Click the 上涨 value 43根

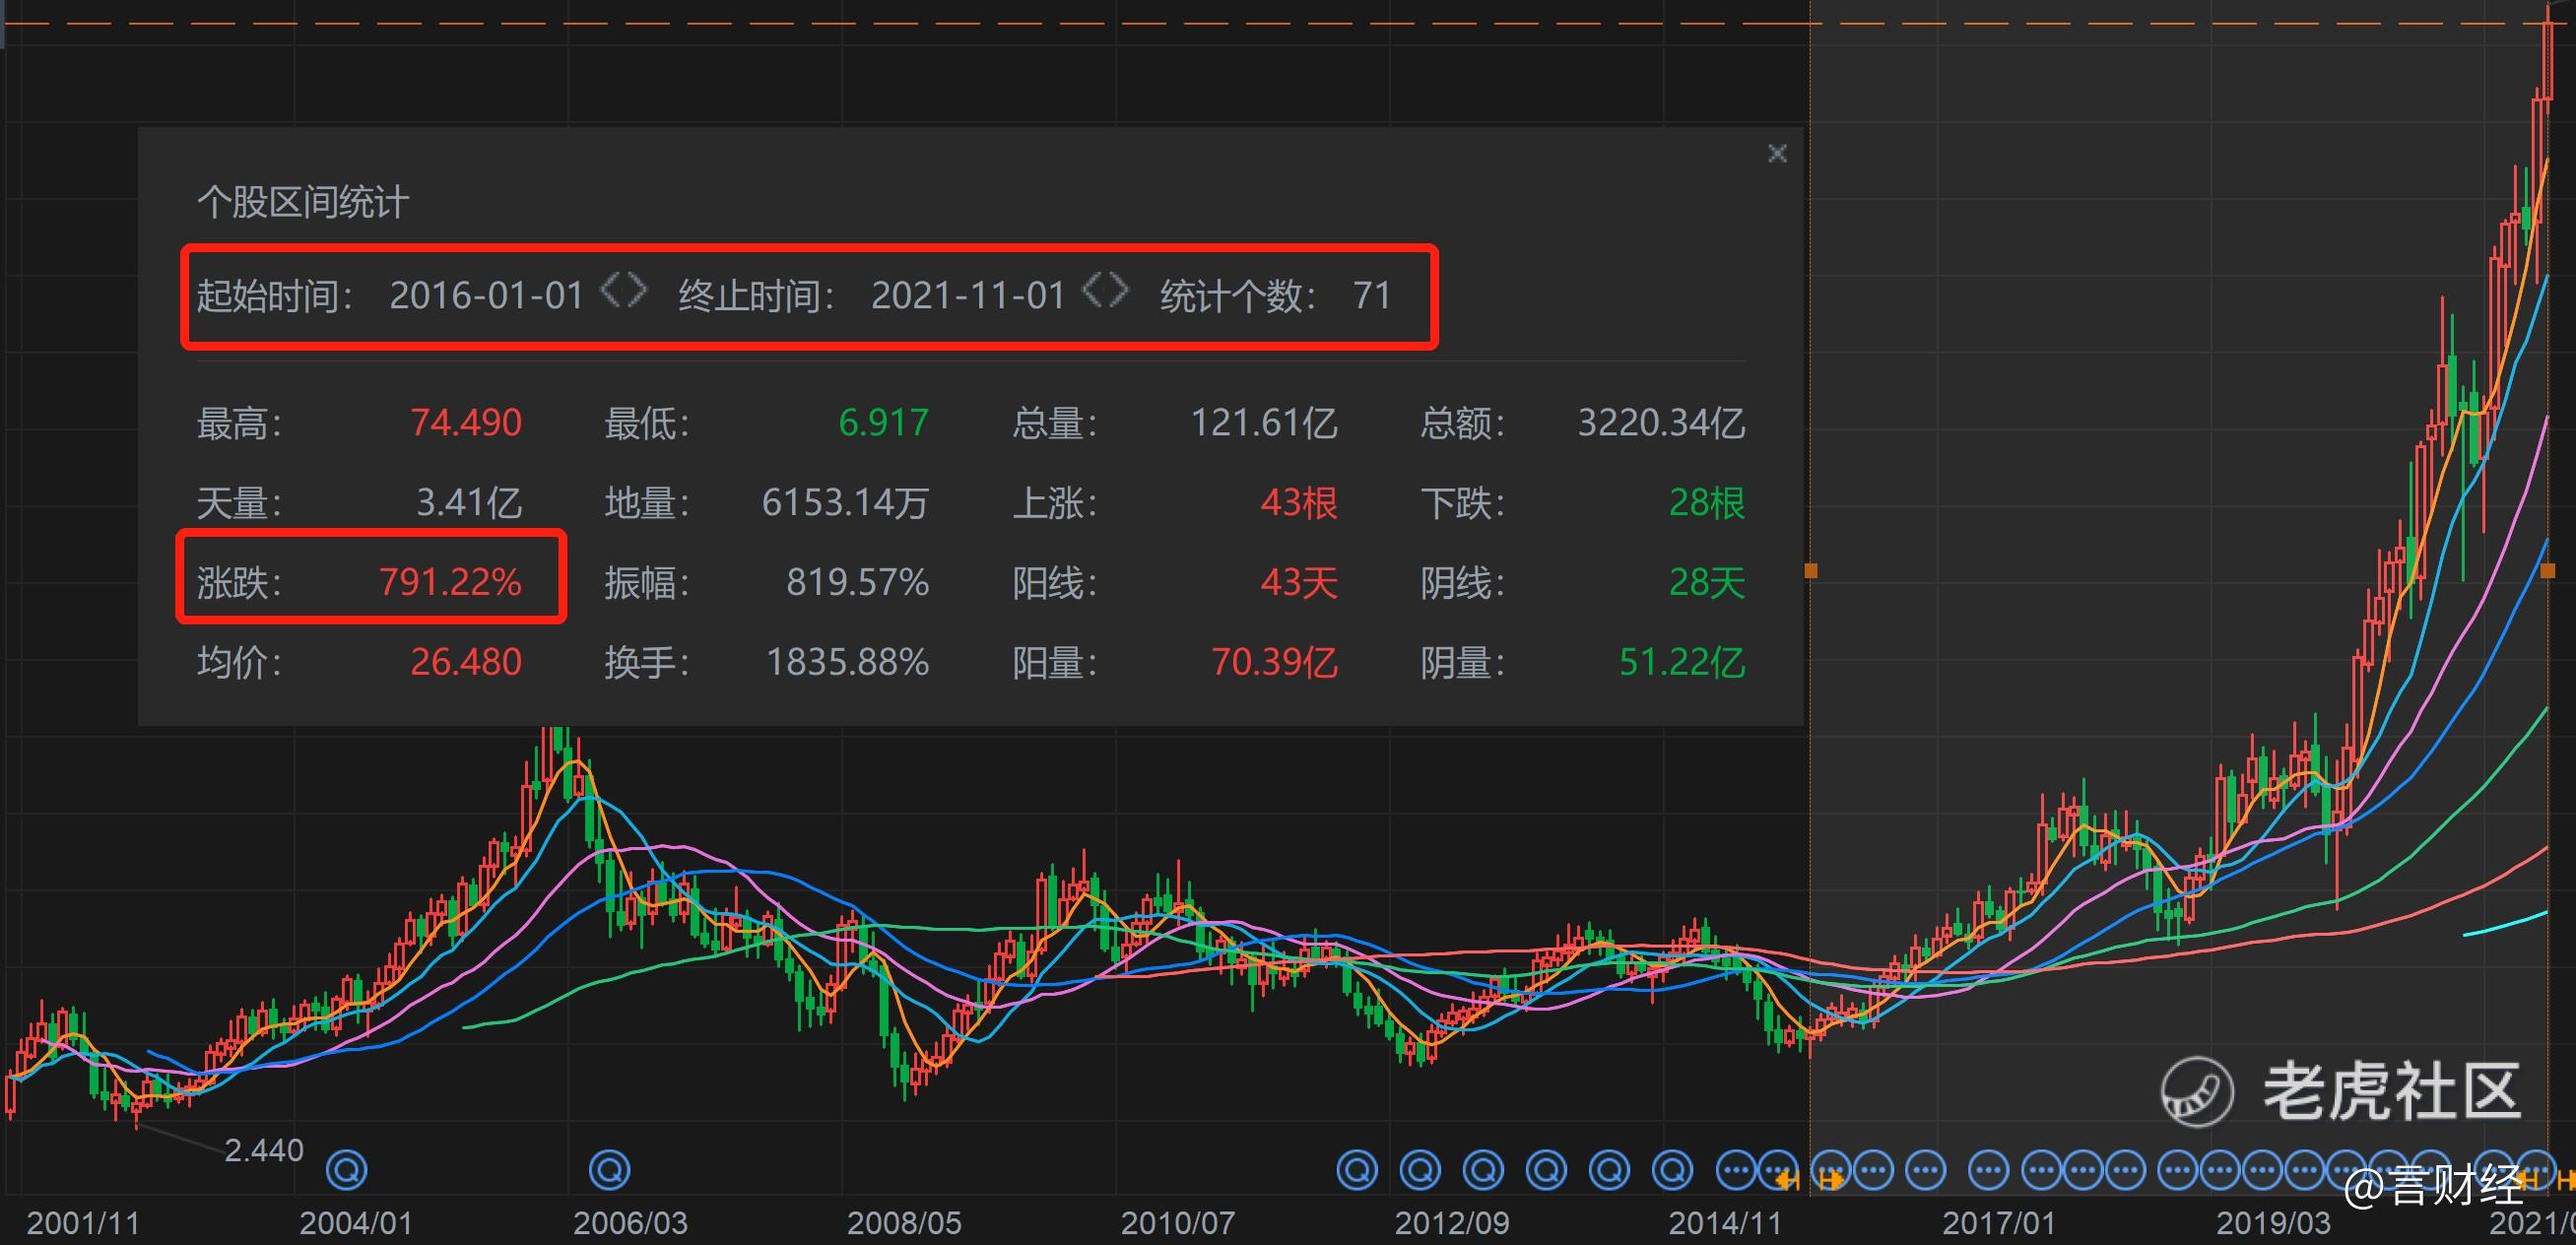(1298, 502)
